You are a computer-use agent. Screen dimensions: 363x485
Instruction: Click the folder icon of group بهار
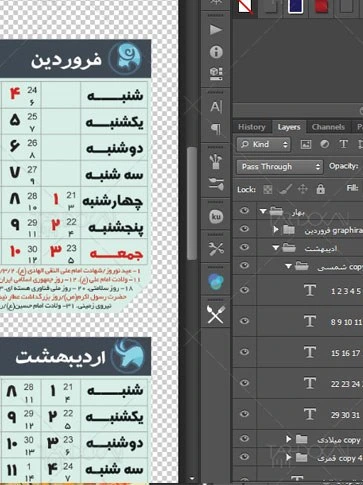pos(276,211)
